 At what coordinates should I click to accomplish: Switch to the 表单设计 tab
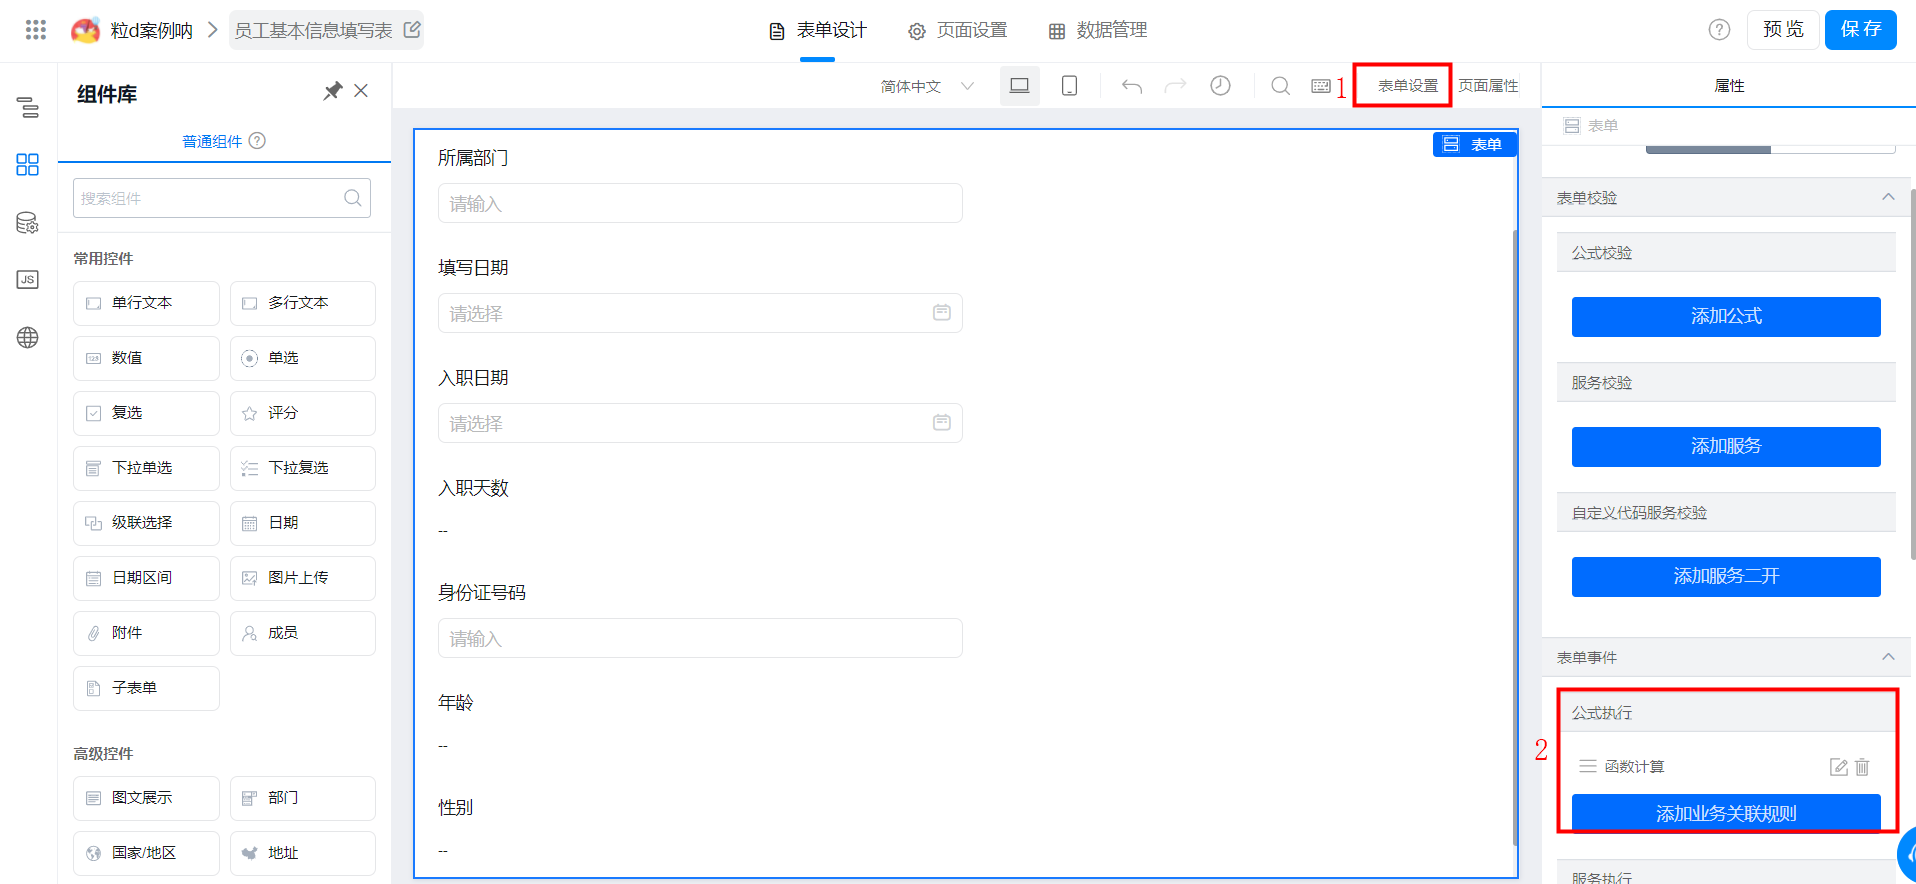(x=817, y=31)
